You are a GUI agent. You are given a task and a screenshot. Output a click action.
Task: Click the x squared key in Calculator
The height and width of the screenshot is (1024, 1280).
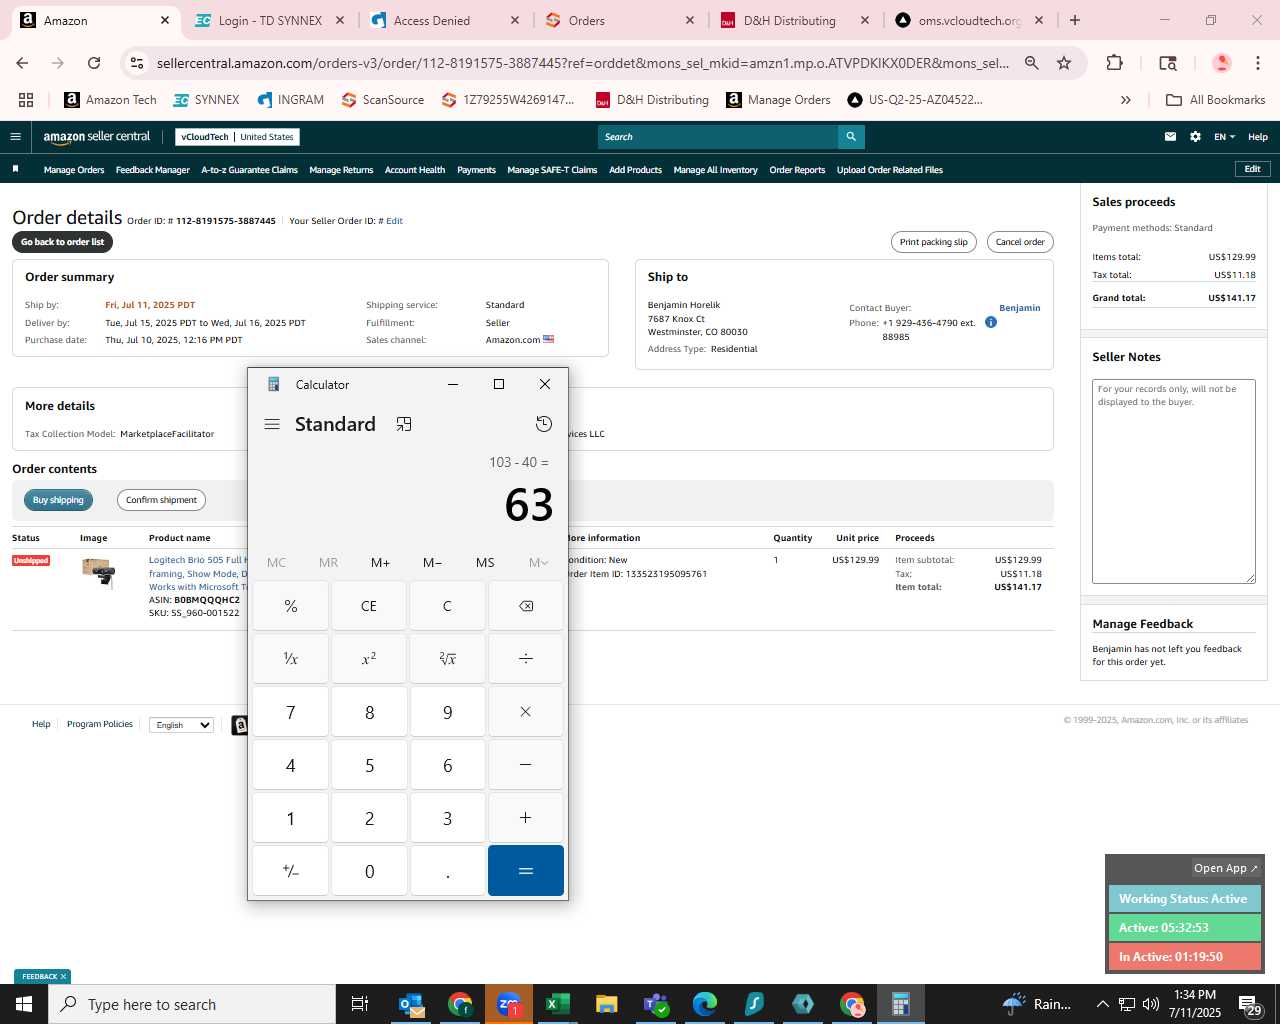tap(369, 659)
